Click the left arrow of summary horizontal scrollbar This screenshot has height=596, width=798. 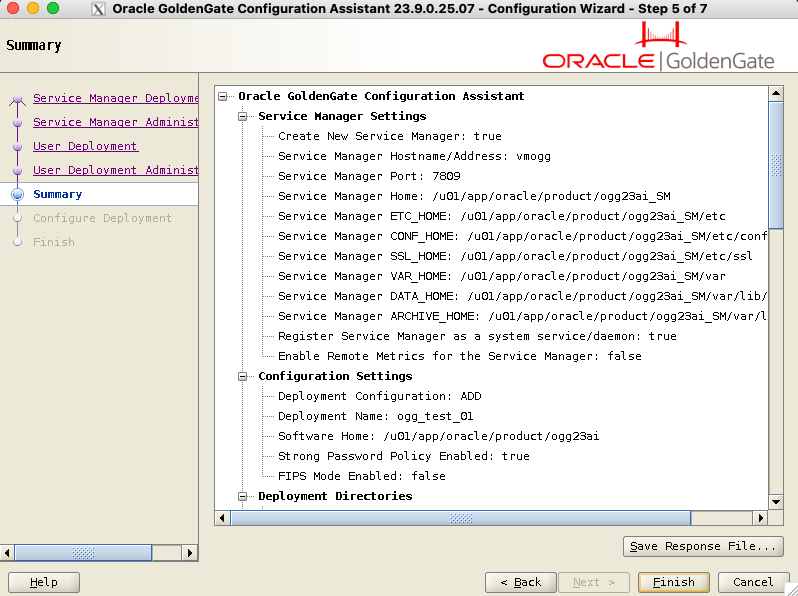[x=223, y=518]
